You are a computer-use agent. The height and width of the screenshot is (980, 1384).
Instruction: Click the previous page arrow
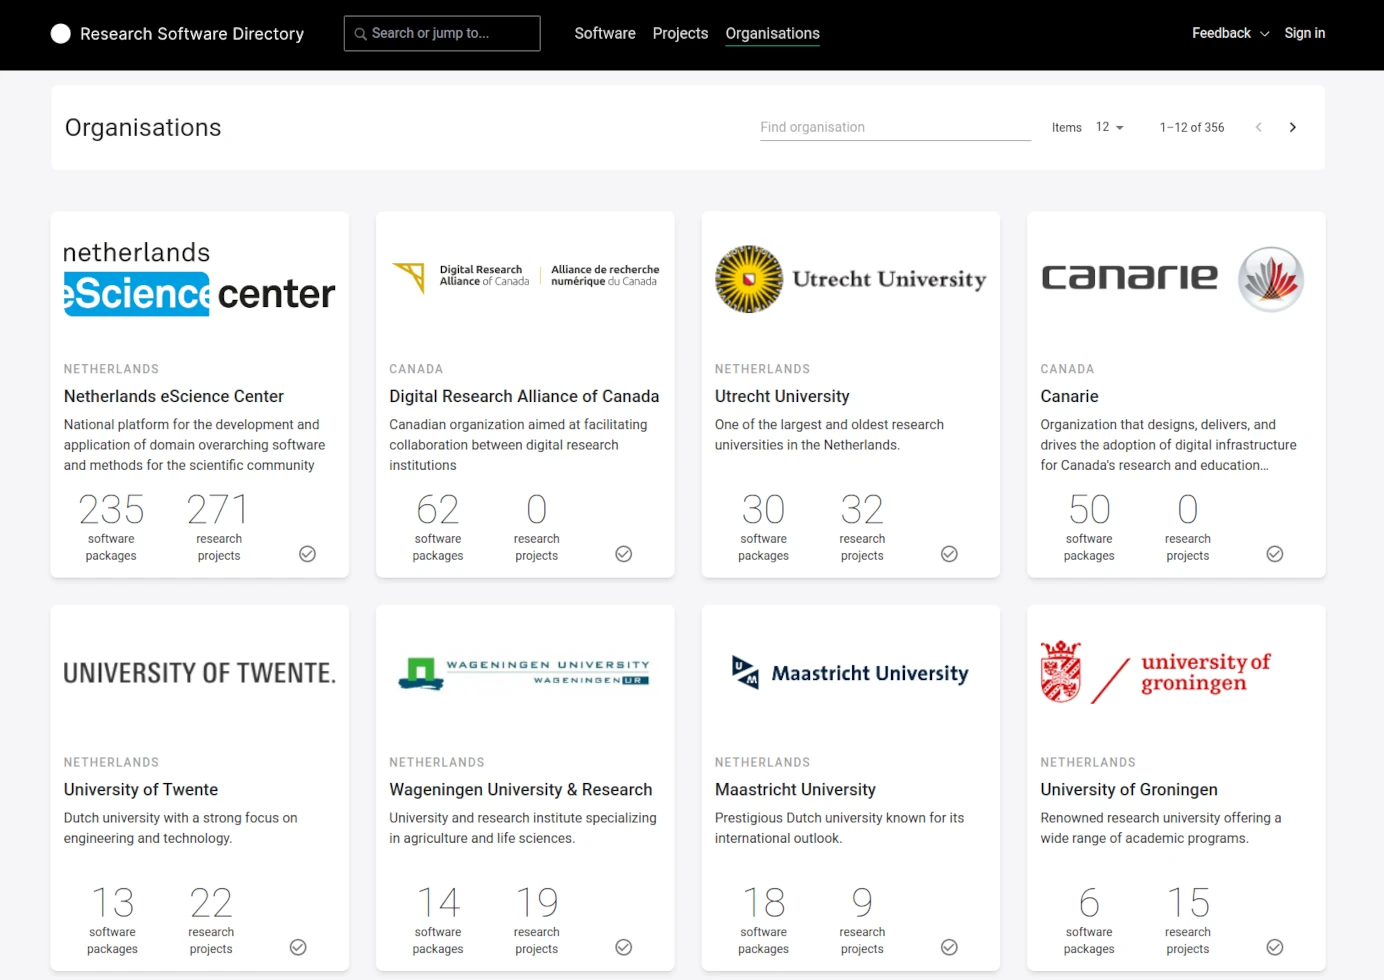coord(1258,127)
